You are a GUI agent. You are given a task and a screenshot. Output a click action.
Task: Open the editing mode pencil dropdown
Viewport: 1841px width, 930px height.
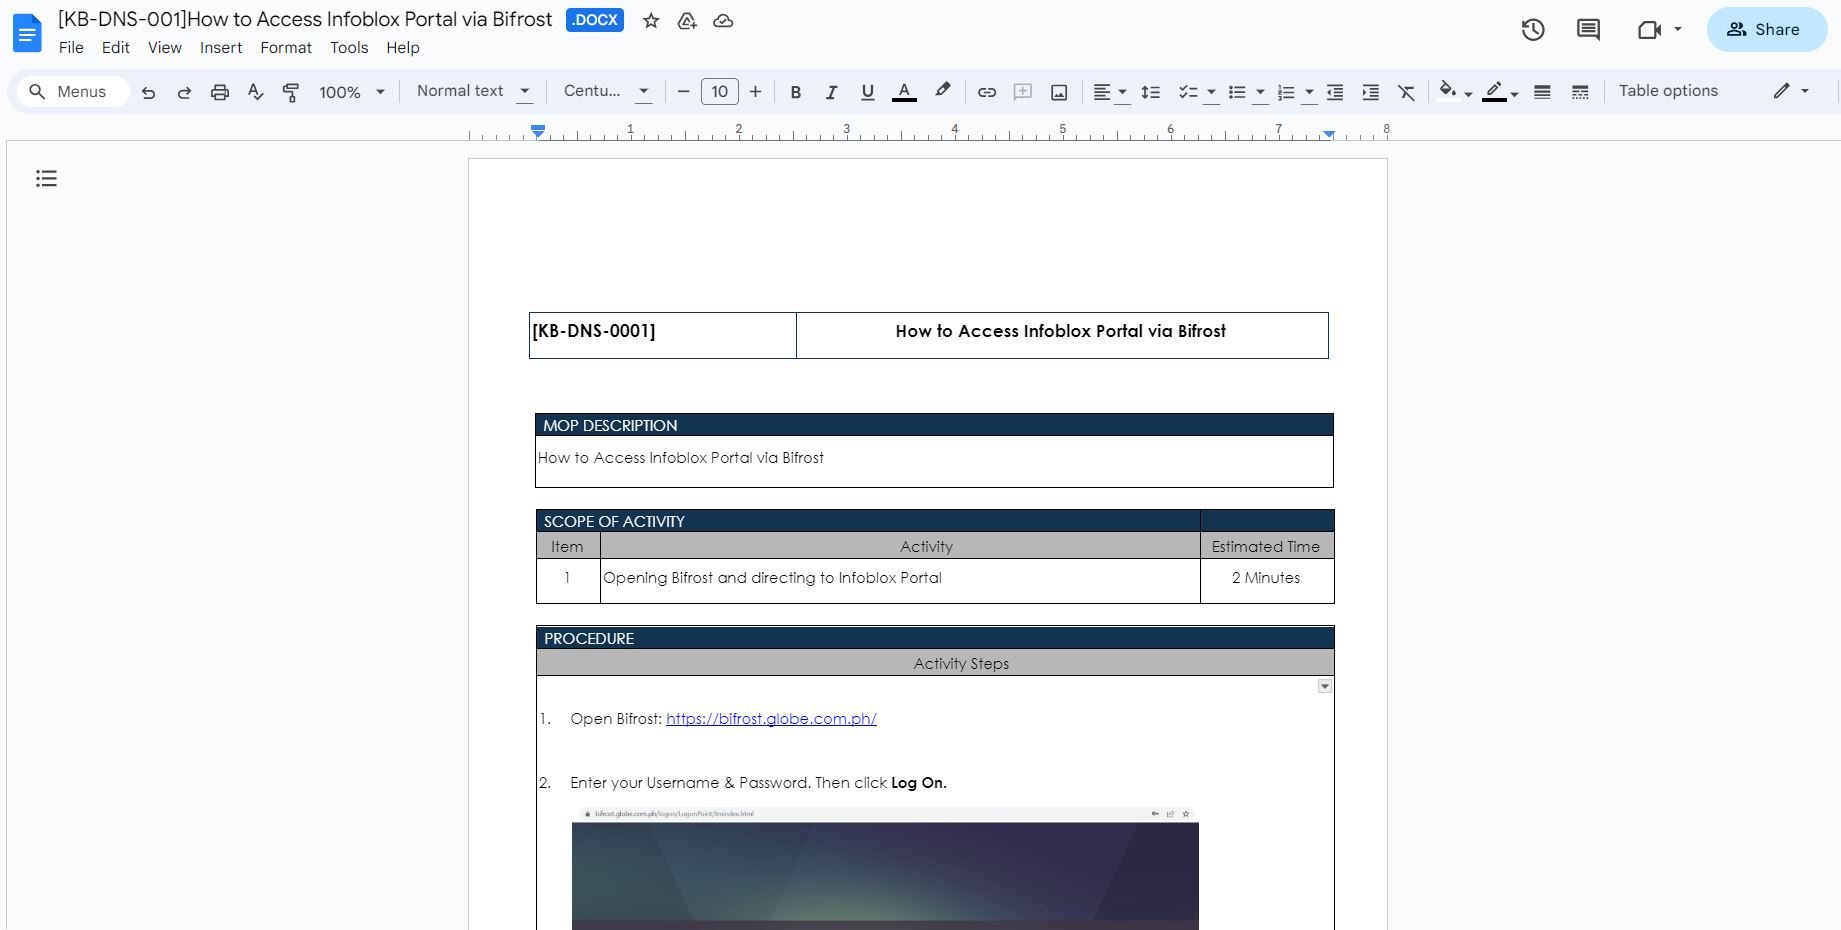tap(1791, 91)
